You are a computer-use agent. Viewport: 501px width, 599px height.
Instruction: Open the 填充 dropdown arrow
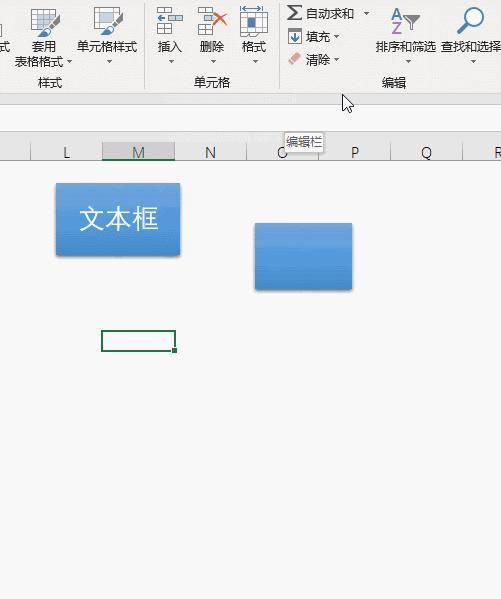tap(337, 37)
